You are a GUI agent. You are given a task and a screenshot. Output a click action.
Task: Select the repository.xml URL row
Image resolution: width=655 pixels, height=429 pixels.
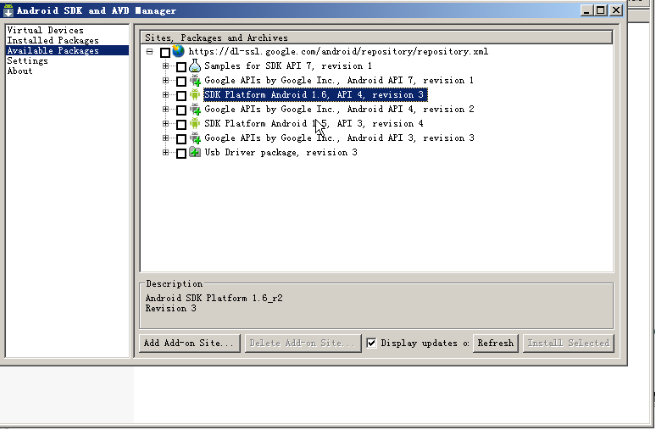click(x=338, y=52)
